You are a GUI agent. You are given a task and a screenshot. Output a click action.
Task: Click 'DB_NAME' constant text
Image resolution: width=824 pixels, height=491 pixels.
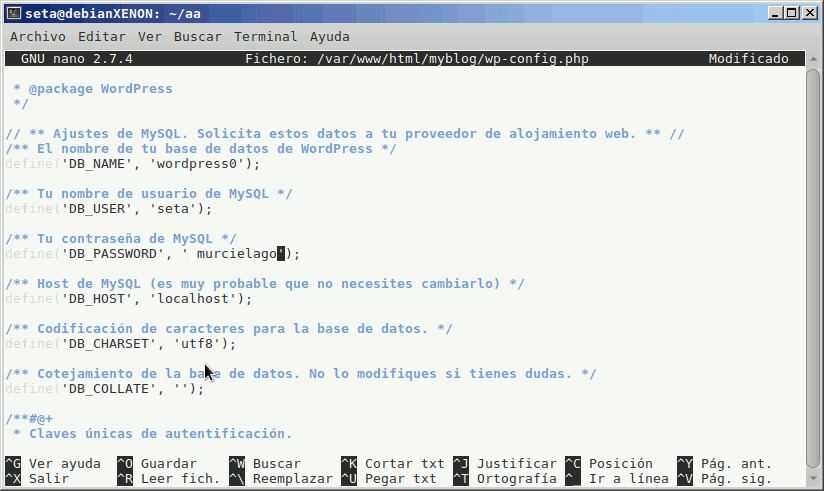[x=97, y=164]
